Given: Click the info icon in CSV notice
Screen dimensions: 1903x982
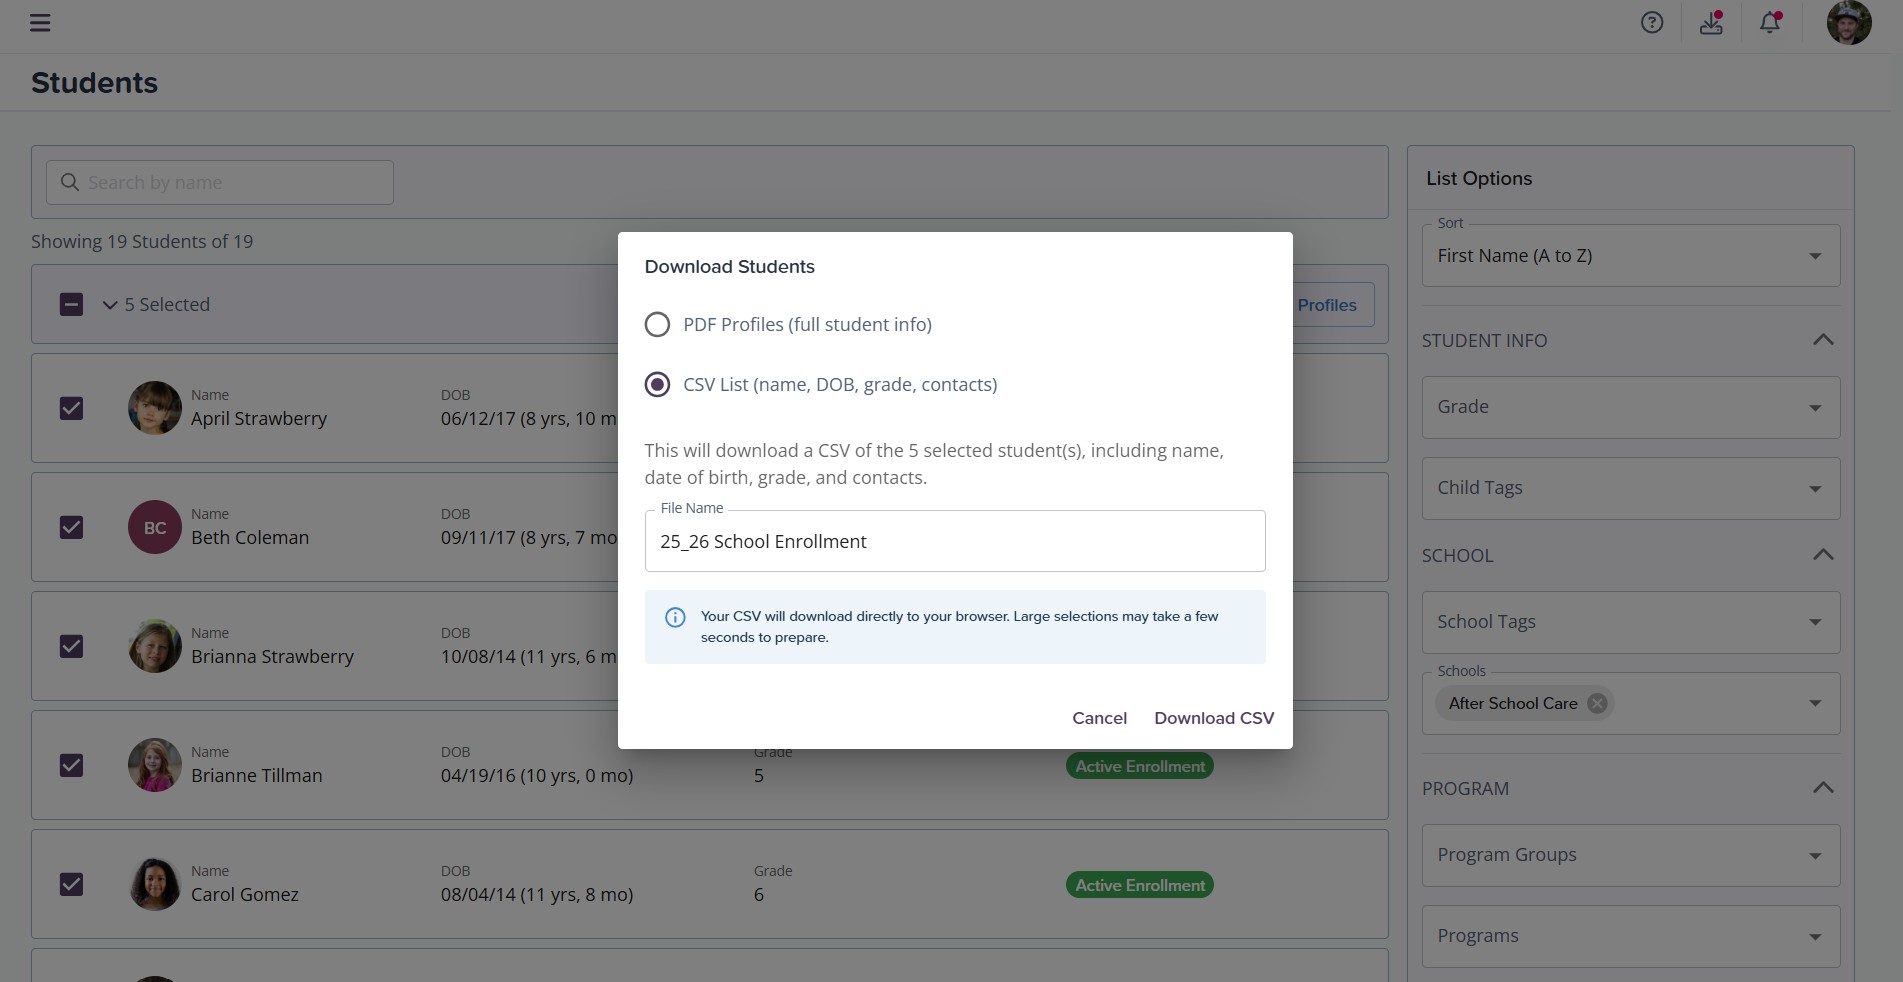Looking at the screenshot, I should coord(675,617).
